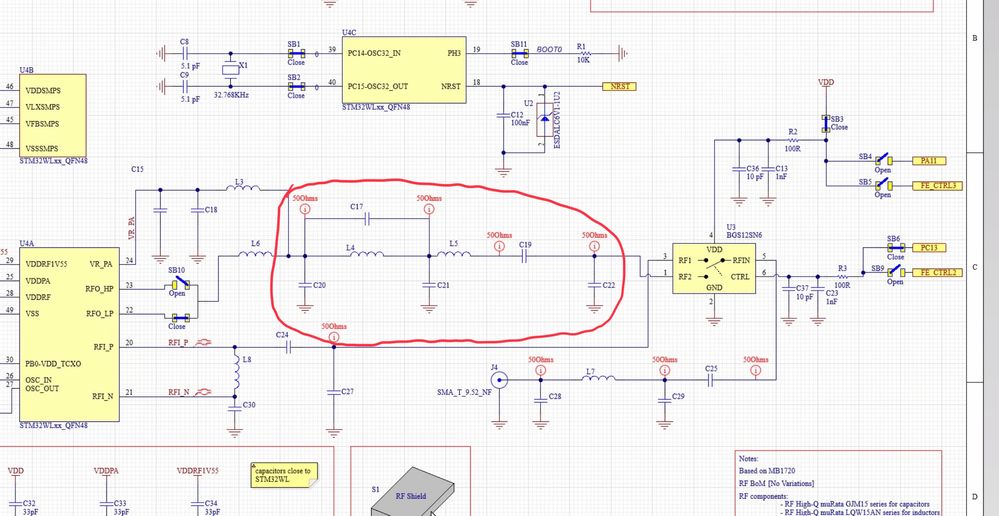Click the RFI_P net label
Viewport: 999px width, 516px height.
(x=178, y=343)
